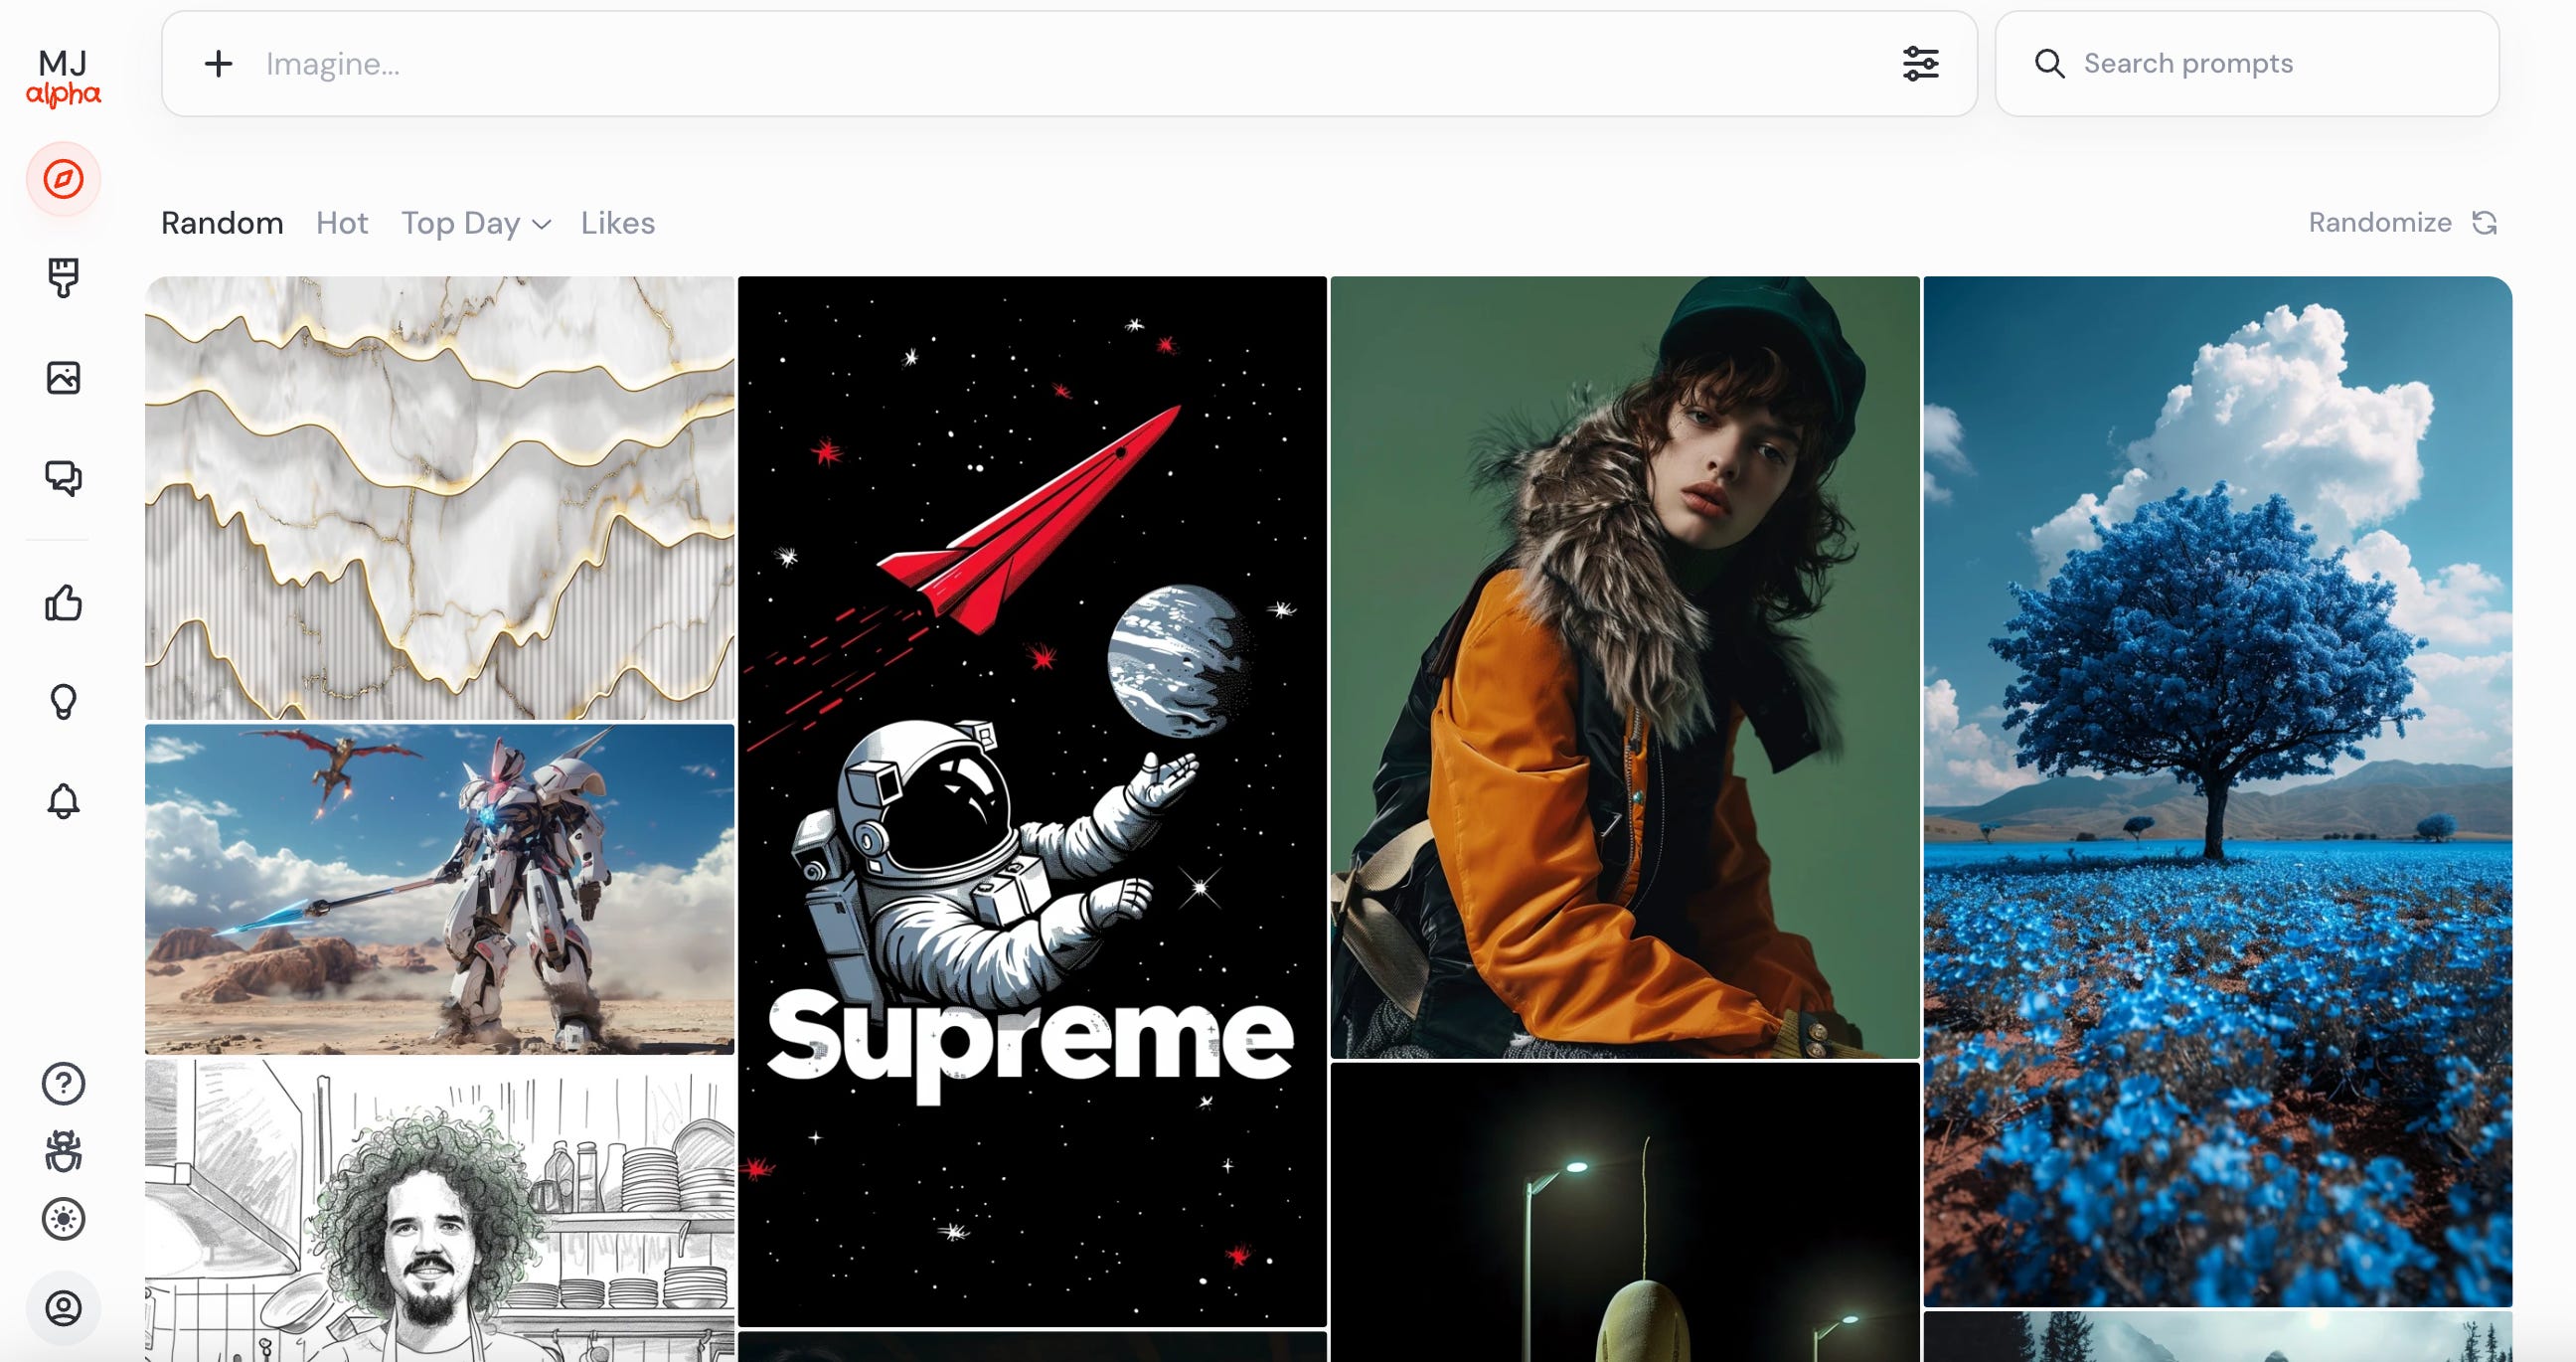Viewport: 2576px width, 1362px height.
Task: Click the lightbulb ideas icon
Action: coord(63,702)
